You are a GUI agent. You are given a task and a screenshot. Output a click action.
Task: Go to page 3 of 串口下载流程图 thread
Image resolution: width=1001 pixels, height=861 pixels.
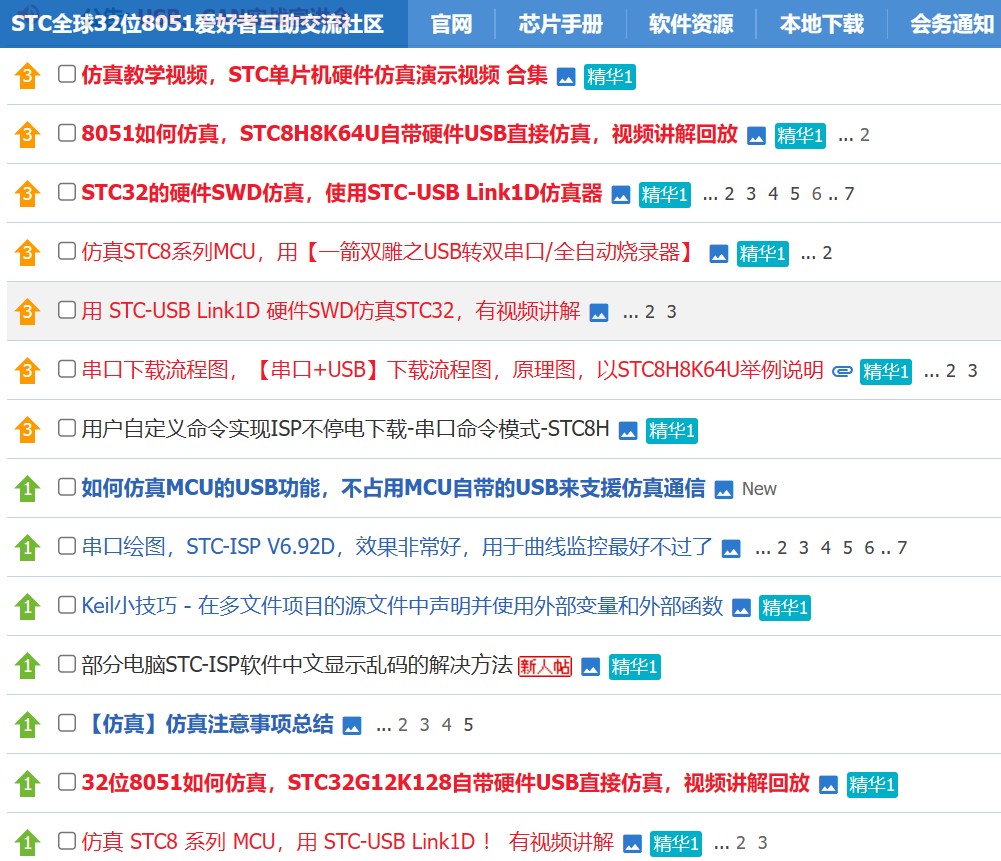(972, 371)
